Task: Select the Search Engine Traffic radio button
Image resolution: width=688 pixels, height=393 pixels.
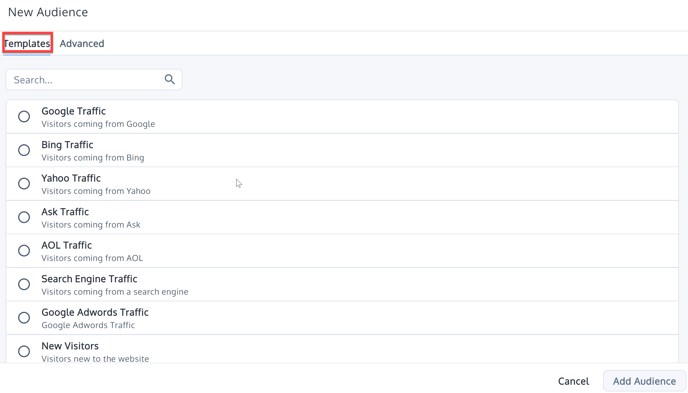Action: click(x=24, y=284)
